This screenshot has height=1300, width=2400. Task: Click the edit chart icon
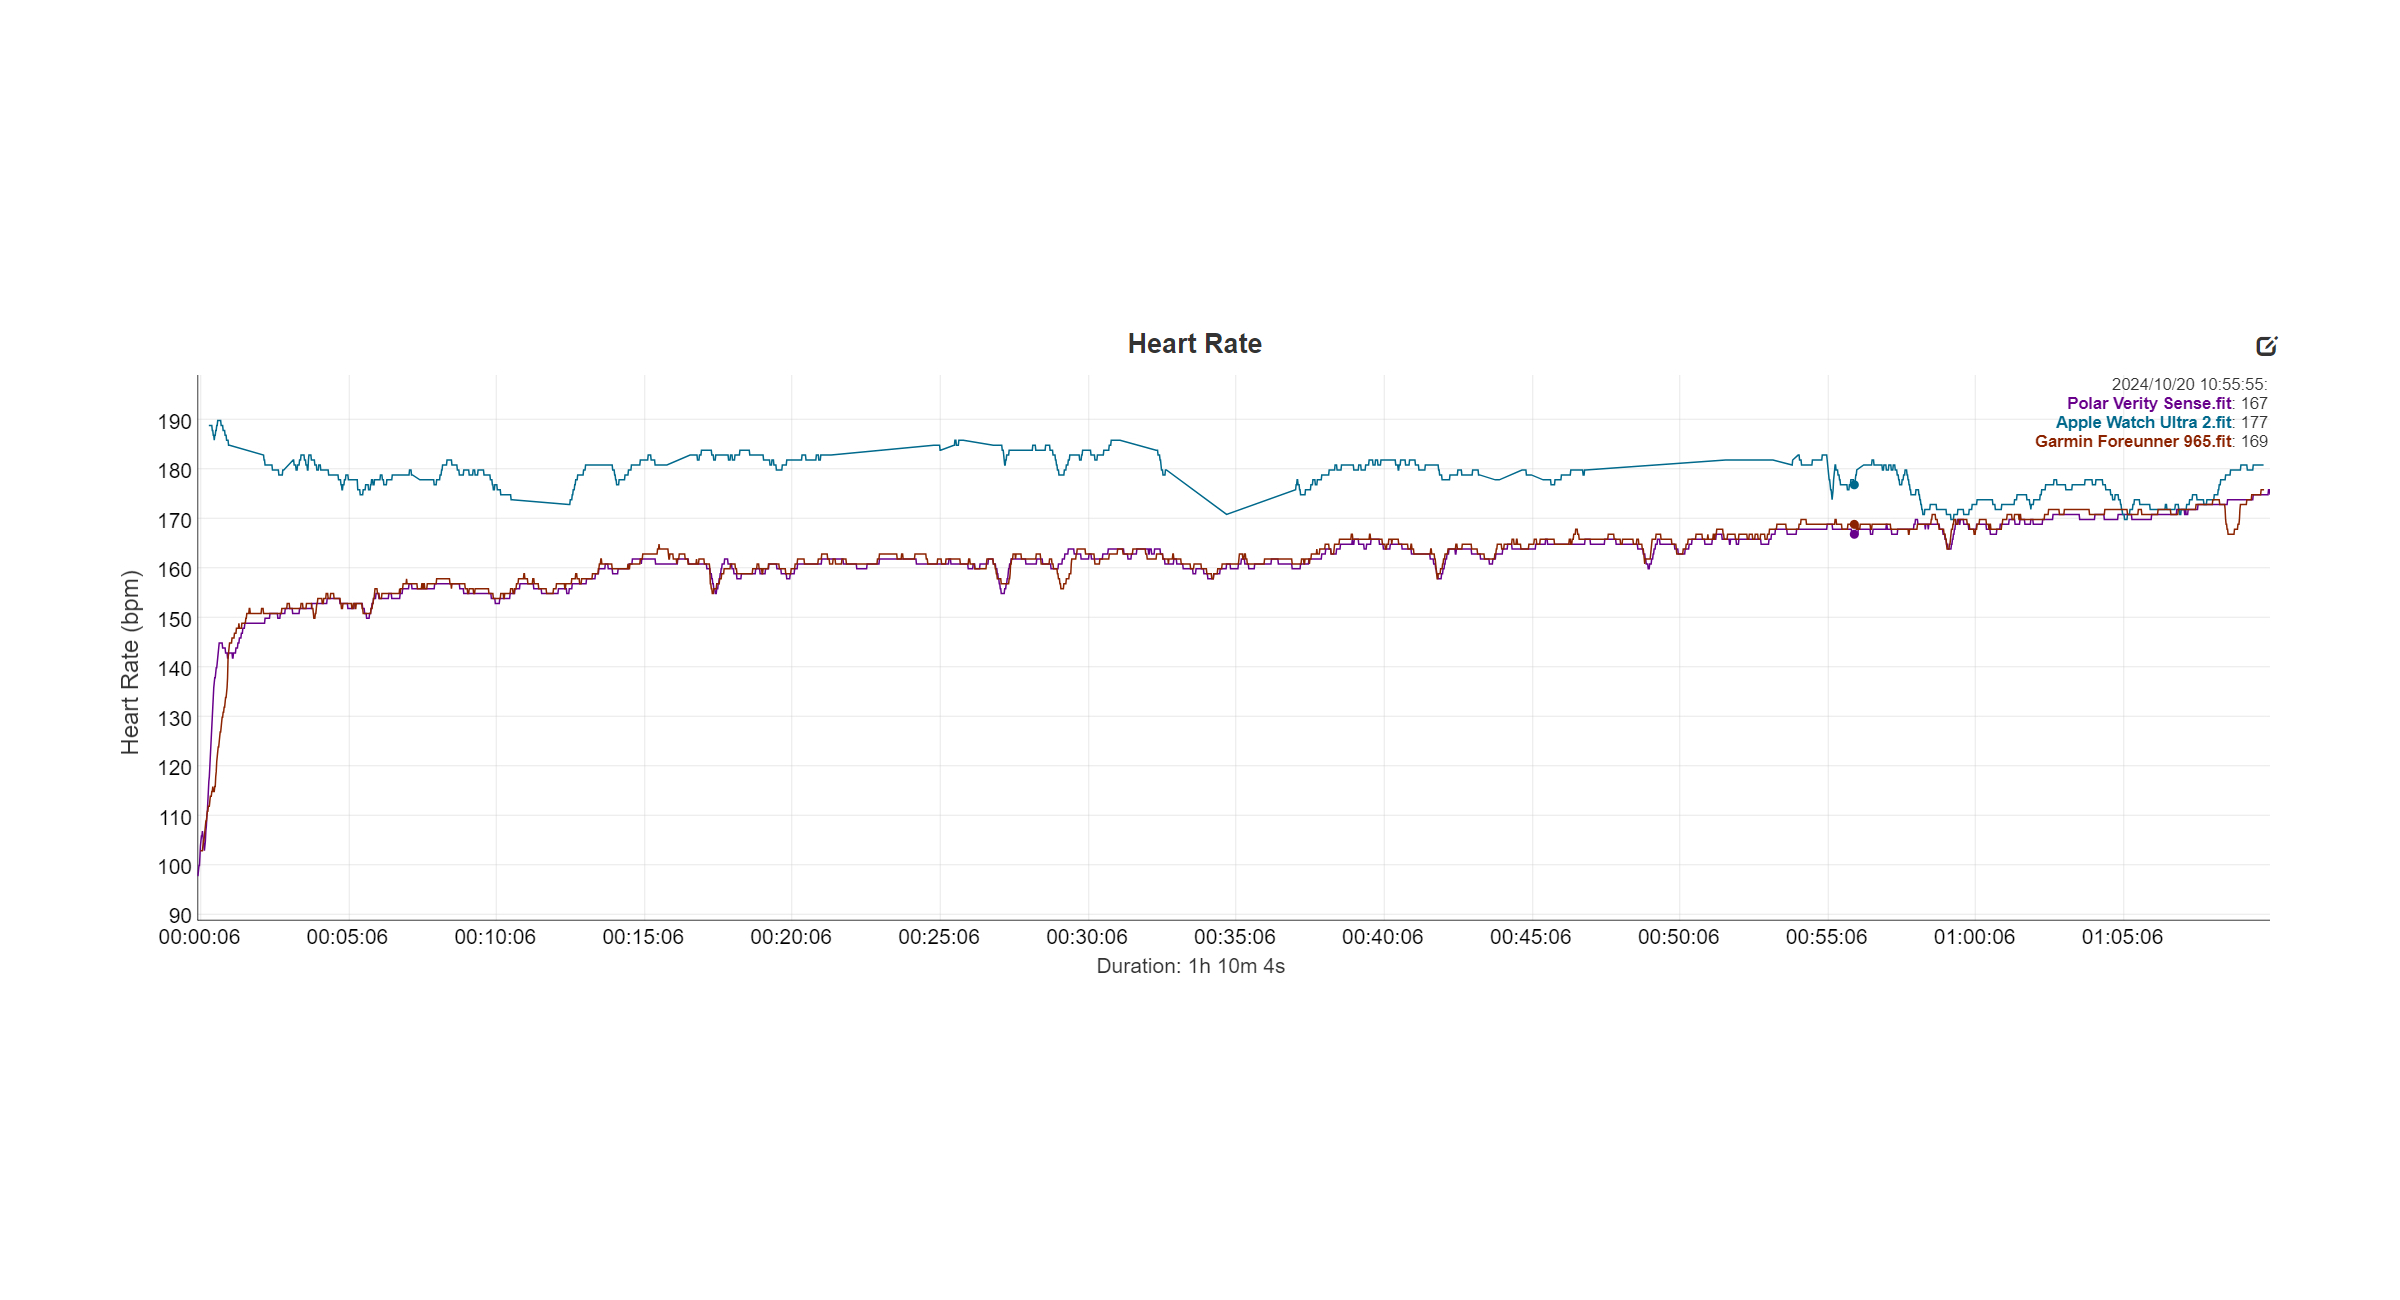(x=2266, y=346)
